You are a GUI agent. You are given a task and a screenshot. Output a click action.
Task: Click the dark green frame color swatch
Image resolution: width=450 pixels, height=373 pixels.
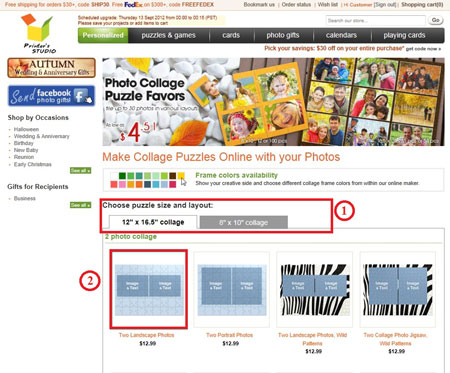pyautogui.click(x=122, y=176)
